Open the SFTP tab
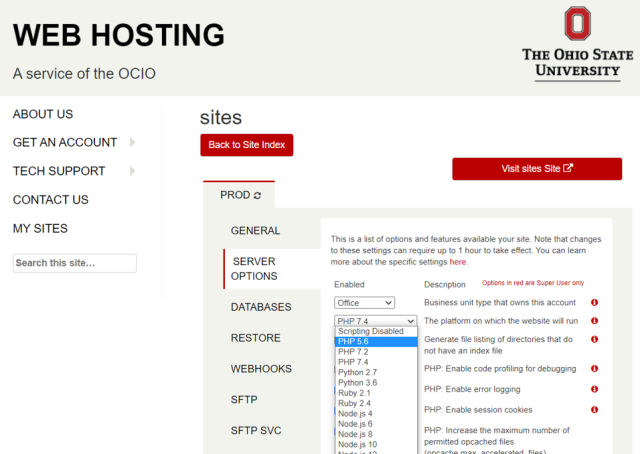Image resolution: width=640 pixels, height=454 pixels. click(x=244, y=400)
